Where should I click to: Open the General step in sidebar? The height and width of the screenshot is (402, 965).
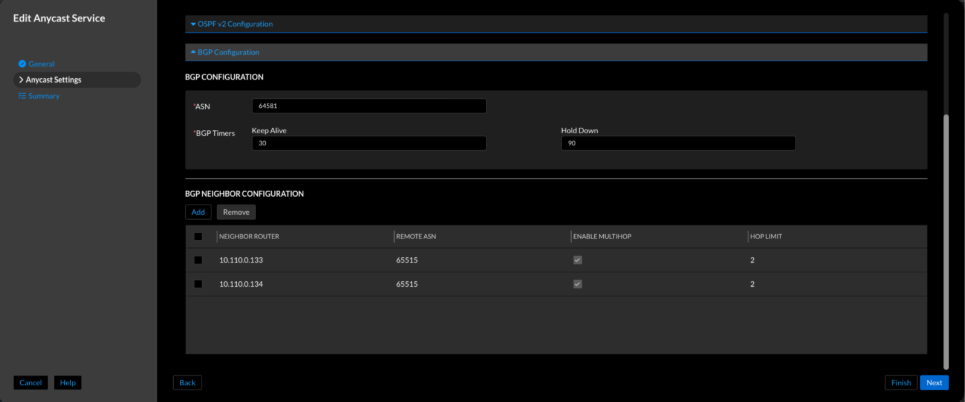(x=41, y=63)
